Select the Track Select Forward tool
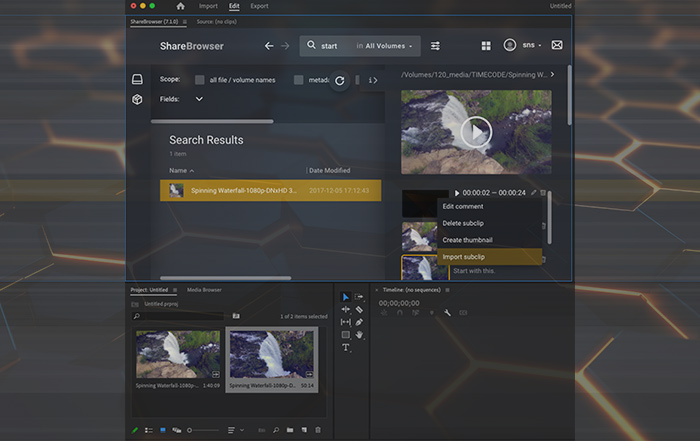Viewport: 700px width, 441px height. [359, 297]
